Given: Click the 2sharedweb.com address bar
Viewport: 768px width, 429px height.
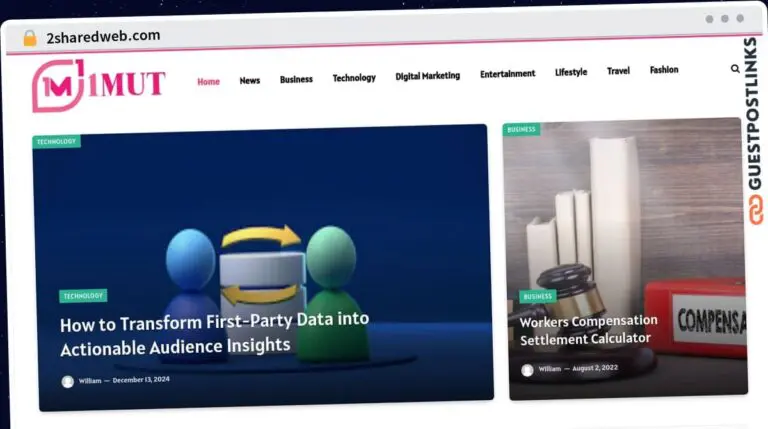Looking at the screenshot, I should click(x=104, y=36).
